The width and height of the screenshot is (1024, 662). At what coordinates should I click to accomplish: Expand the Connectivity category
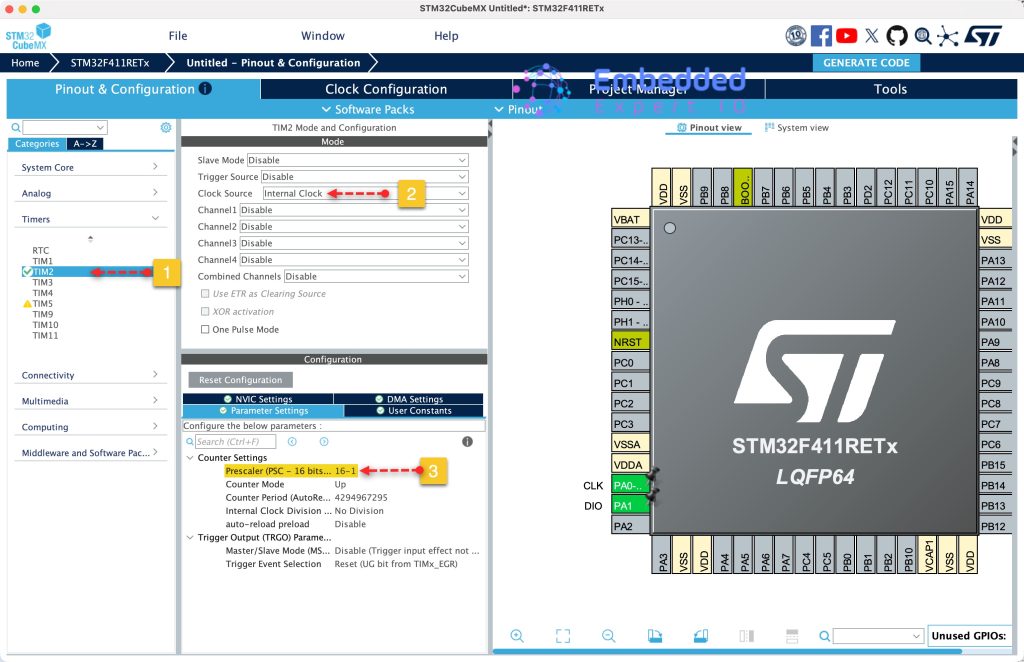click(90, 375)
